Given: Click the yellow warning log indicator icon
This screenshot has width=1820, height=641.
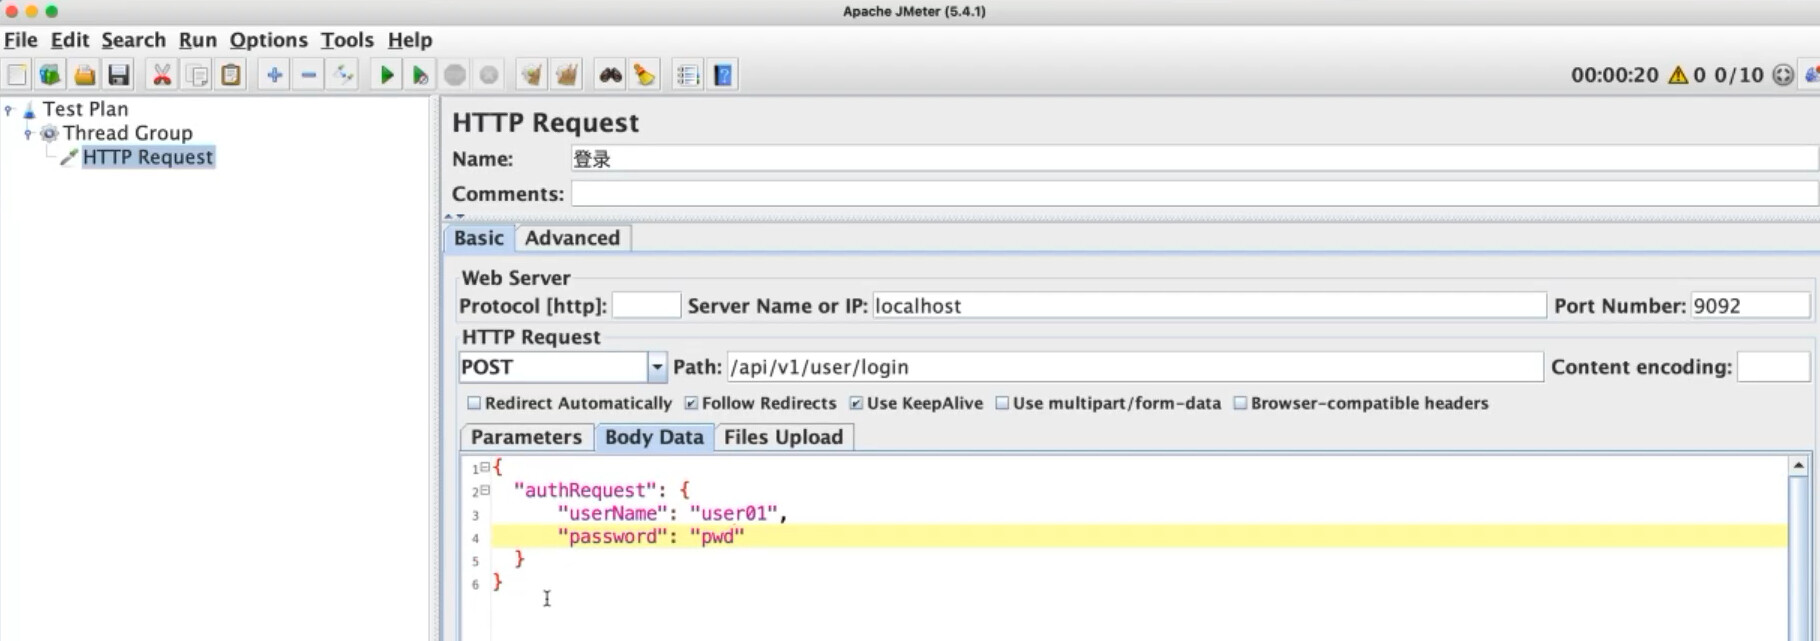Looking at the screenshot, I should click(1678, 75).
